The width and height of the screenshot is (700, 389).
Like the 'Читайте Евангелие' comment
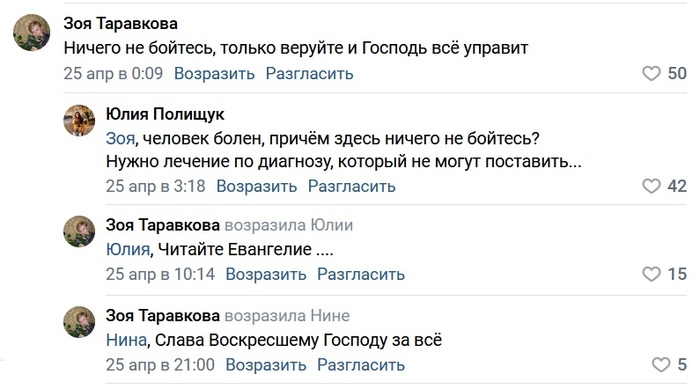(651, 274)
